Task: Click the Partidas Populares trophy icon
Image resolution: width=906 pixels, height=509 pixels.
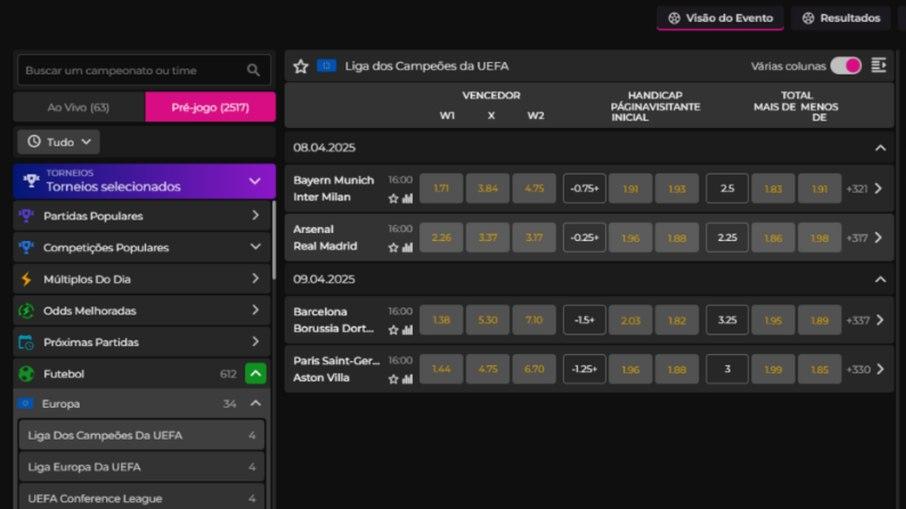Action: pos(26,216)
